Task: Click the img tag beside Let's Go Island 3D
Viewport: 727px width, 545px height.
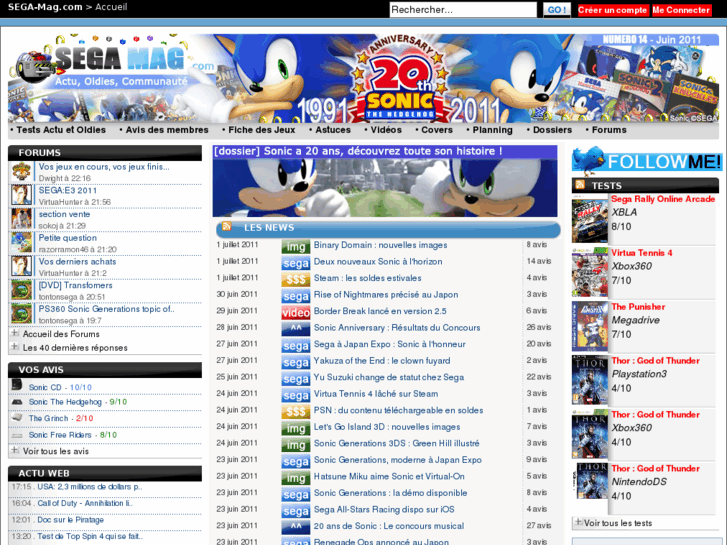Action: pos(295,428)
